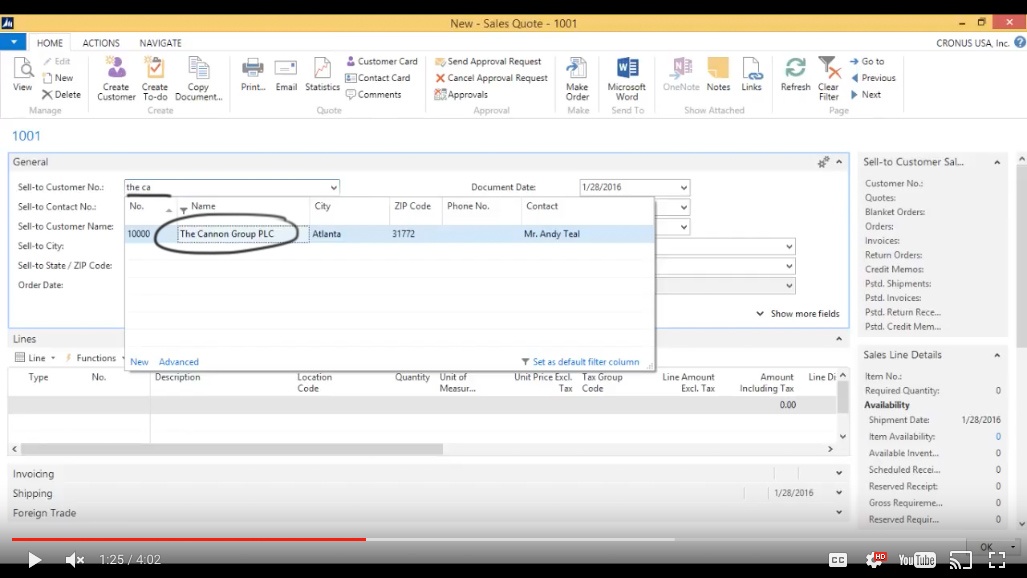
Task: Open the Customer Card
Action: 382,61
